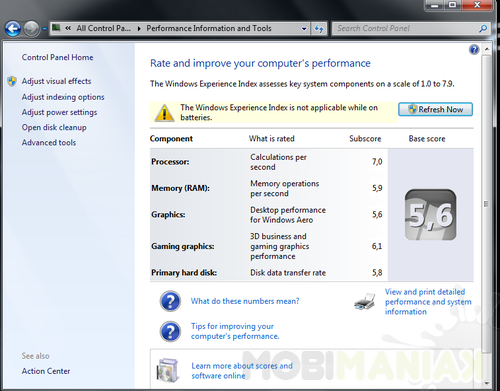Image resolution: width=500 pixels, height=391 pixels.
Task: Open Control Panel Home
Action: (x=57, y=57)
